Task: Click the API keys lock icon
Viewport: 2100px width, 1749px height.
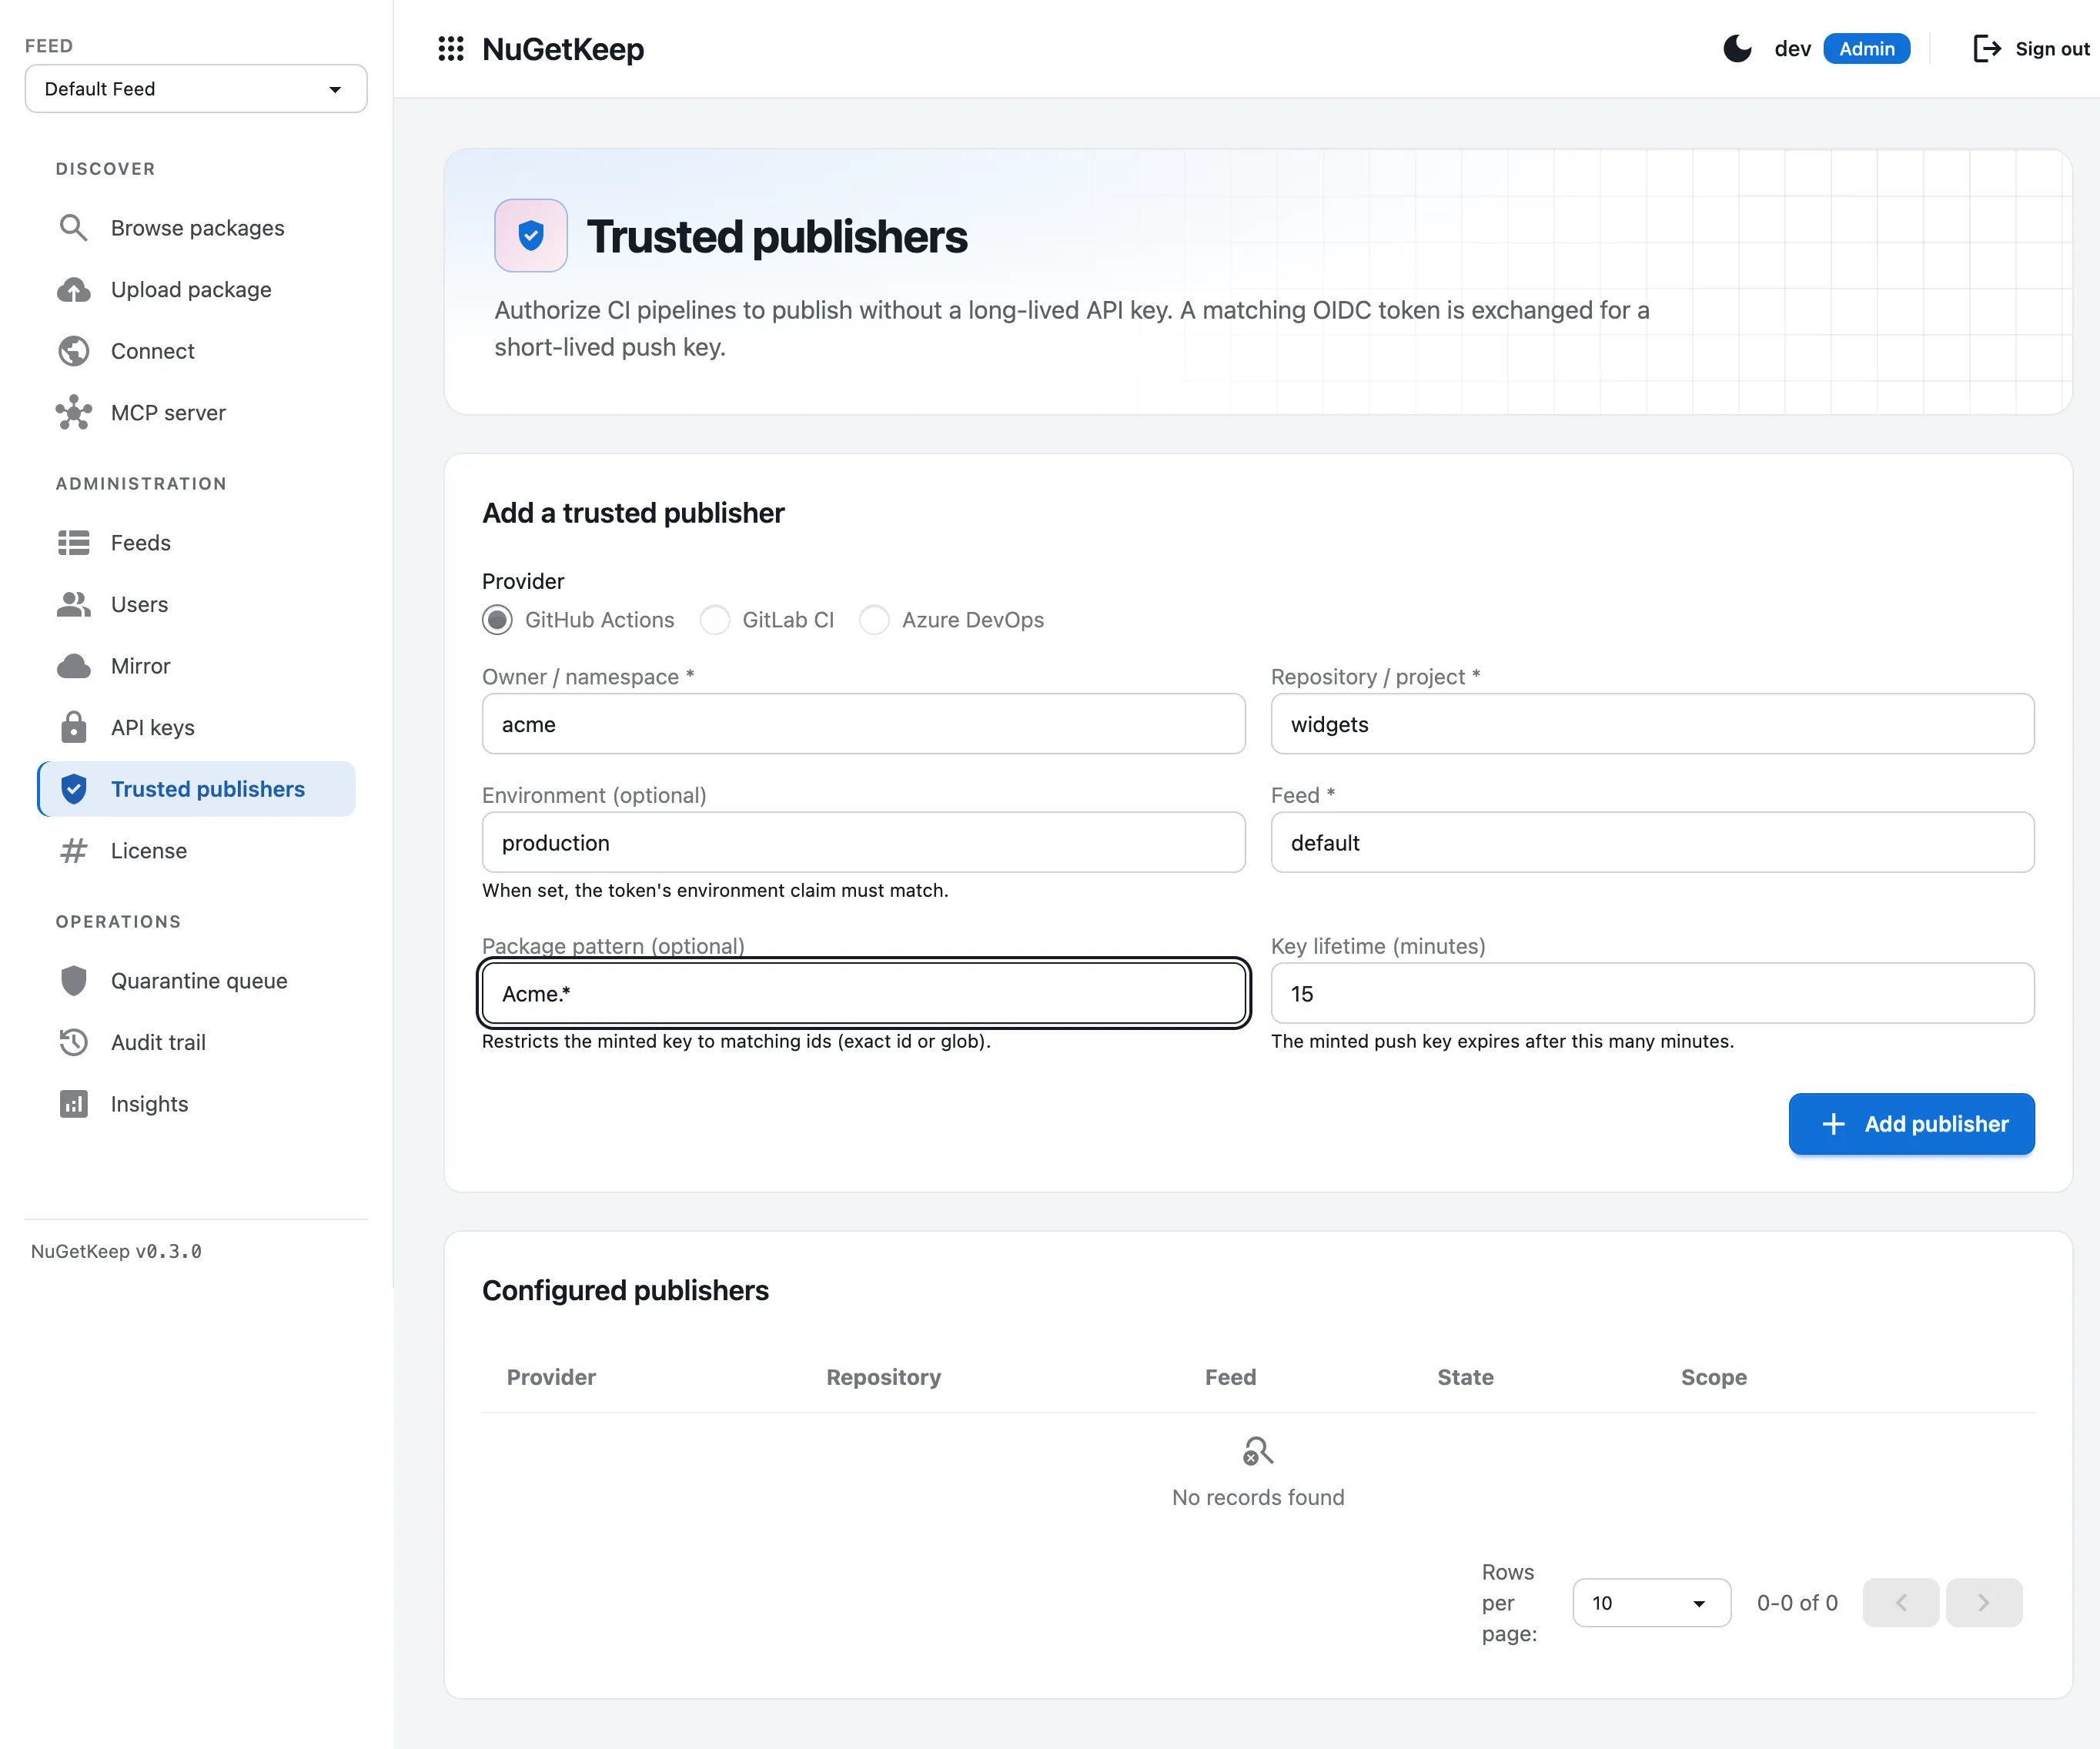Action: coord(73,727)
